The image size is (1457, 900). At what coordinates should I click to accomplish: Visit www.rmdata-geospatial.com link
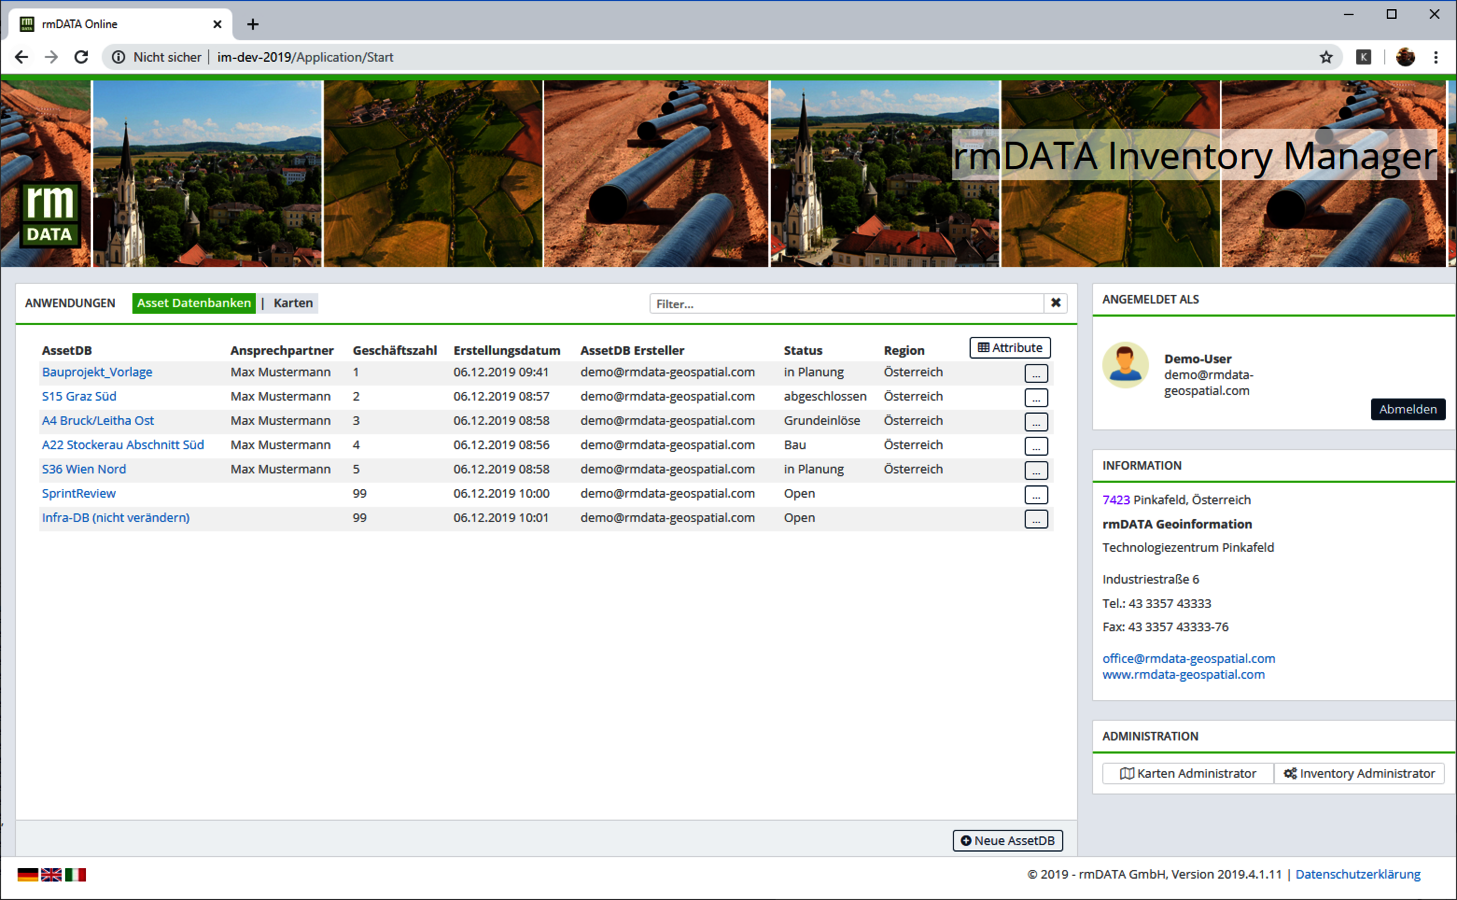[1184, 674]
